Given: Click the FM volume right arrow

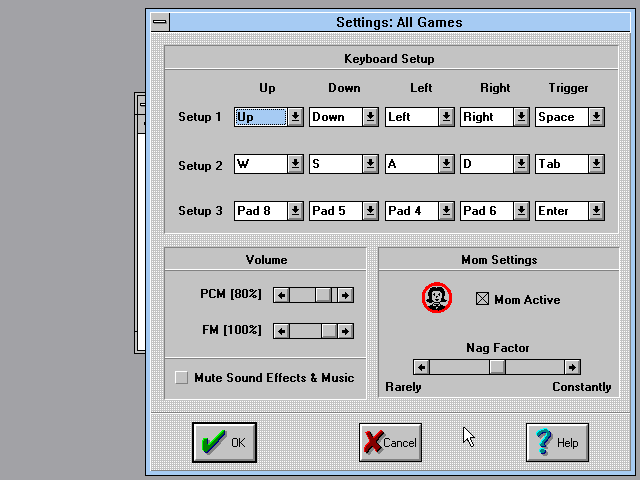Looking at the screenshot, I should coord(345,331).
